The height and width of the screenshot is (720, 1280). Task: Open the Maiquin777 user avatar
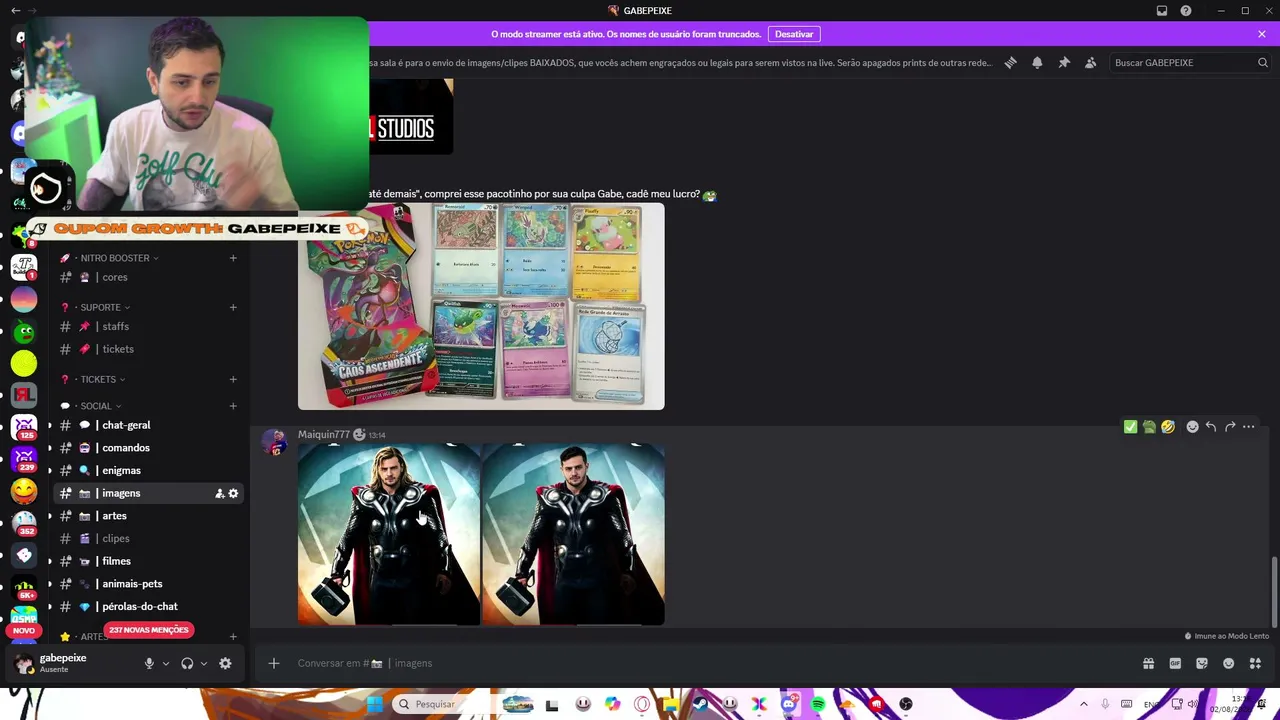(x=273, y=444)
